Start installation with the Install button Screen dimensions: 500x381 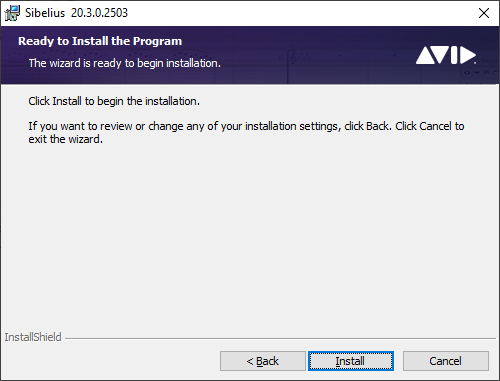tap(351, 361)
